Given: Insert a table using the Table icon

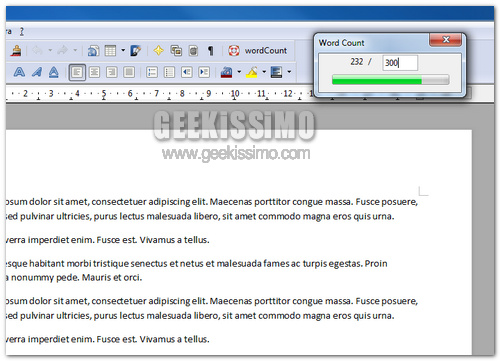Looking at the screenshot, I should tap(110, 51).
